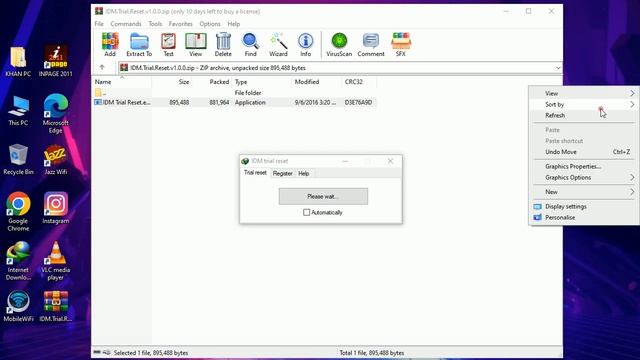Open the Options menu
This screenshot has height=360, width=640.
(210, 24)
